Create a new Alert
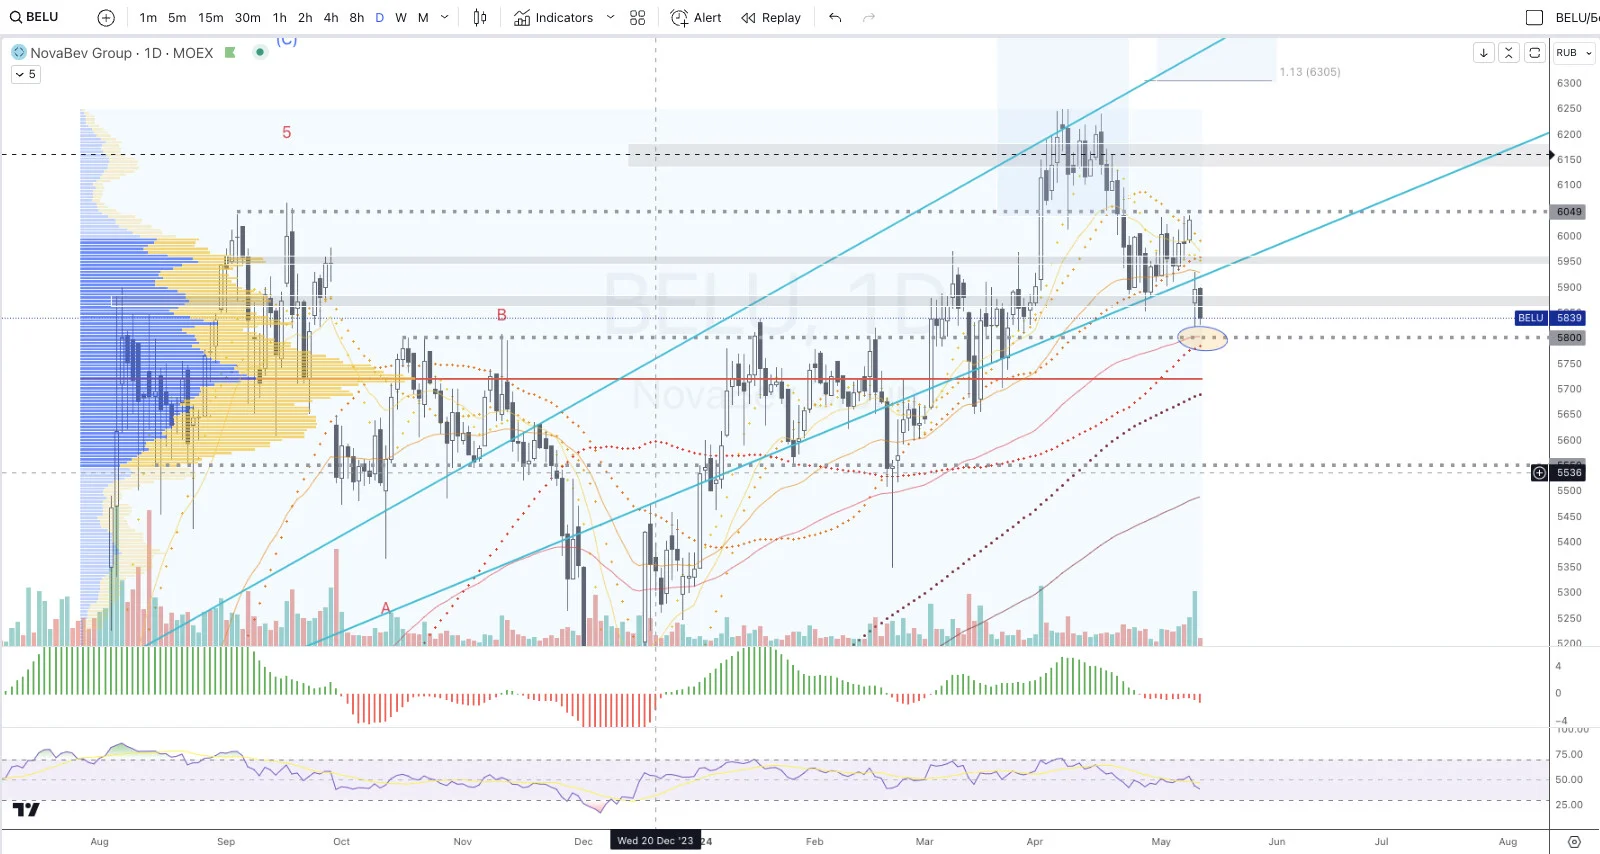 coord(696,17)
